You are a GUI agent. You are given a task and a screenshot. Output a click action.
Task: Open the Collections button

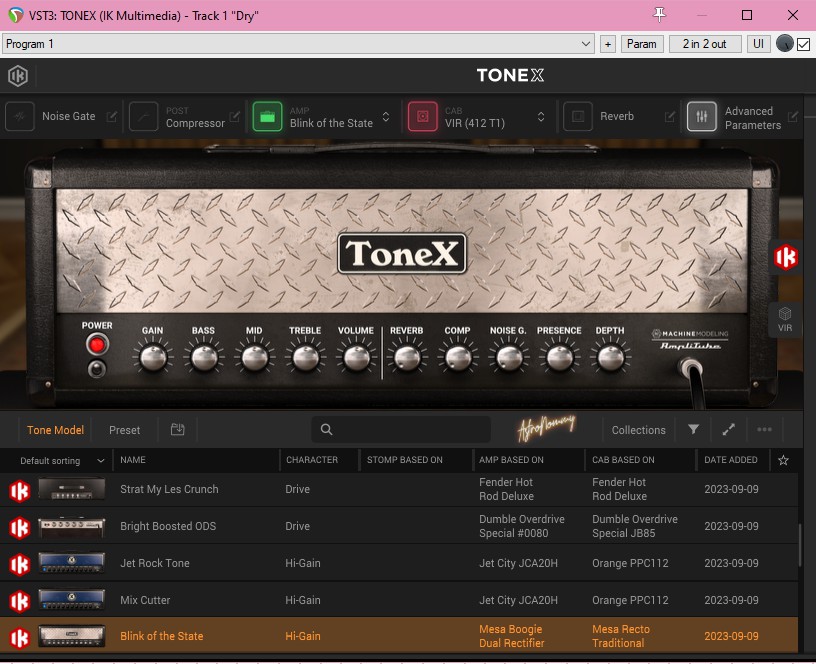639,430
